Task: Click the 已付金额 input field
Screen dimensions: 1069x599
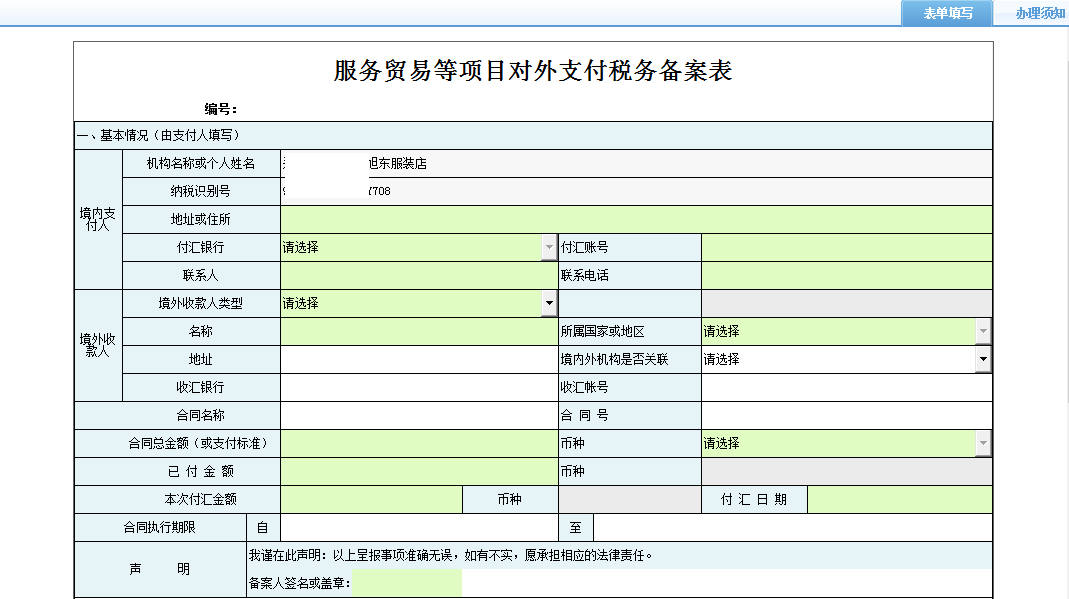Action: click(x=415, y=470)
